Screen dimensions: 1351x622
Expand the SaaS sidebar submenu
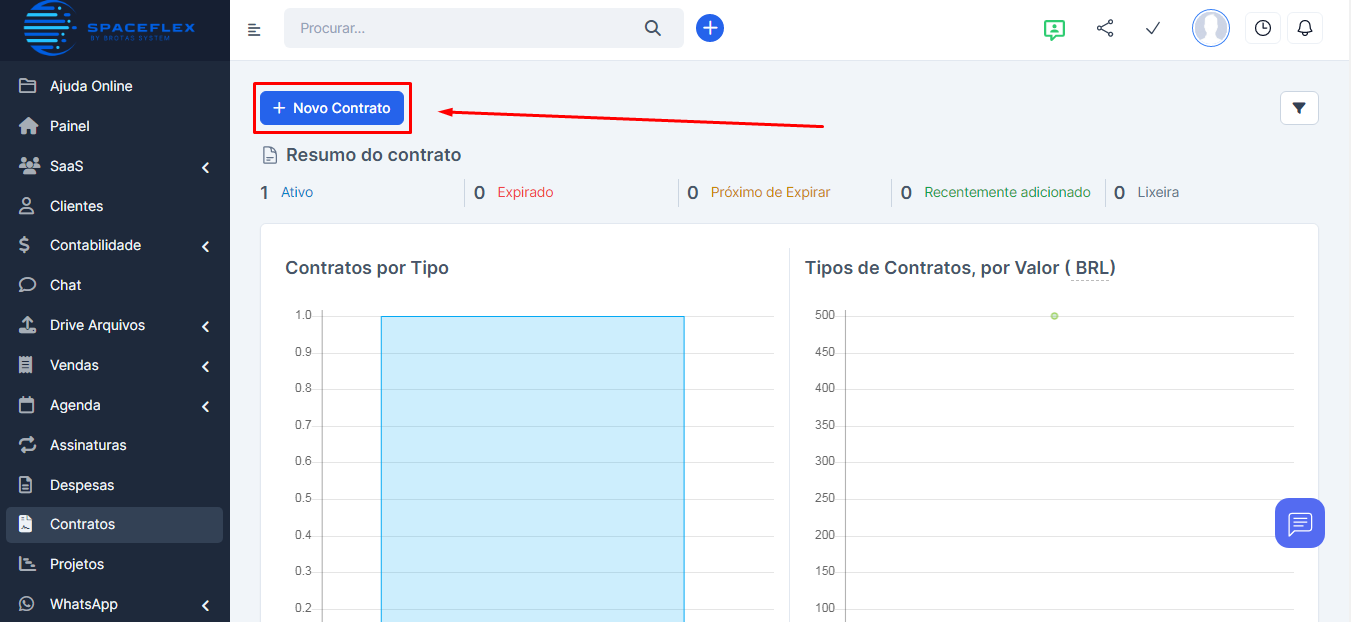(205, 167)
